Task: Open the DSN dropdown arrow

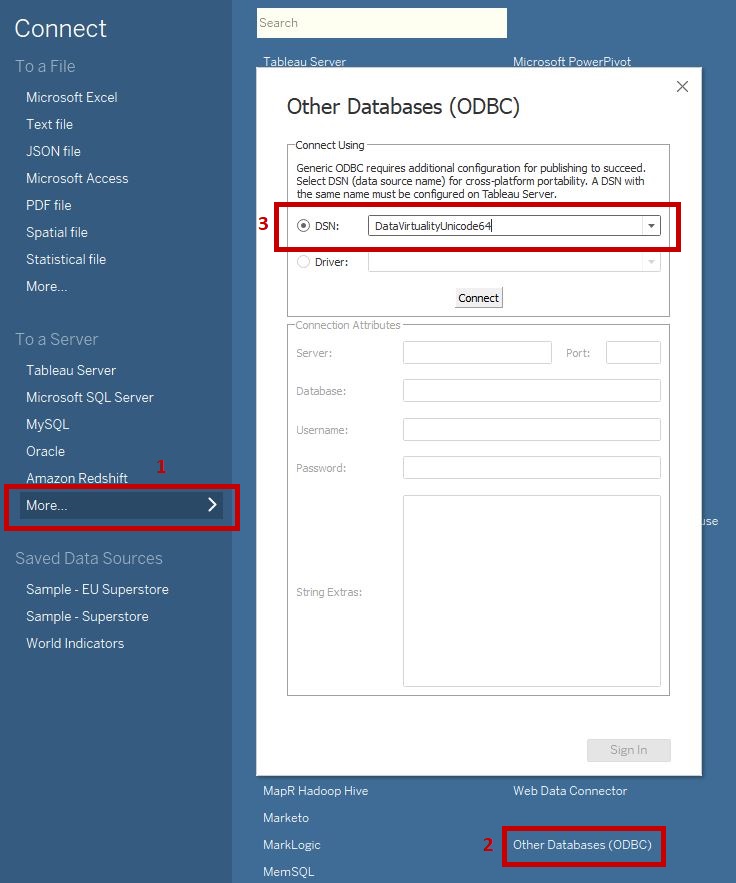Action: tap(652, 226)
